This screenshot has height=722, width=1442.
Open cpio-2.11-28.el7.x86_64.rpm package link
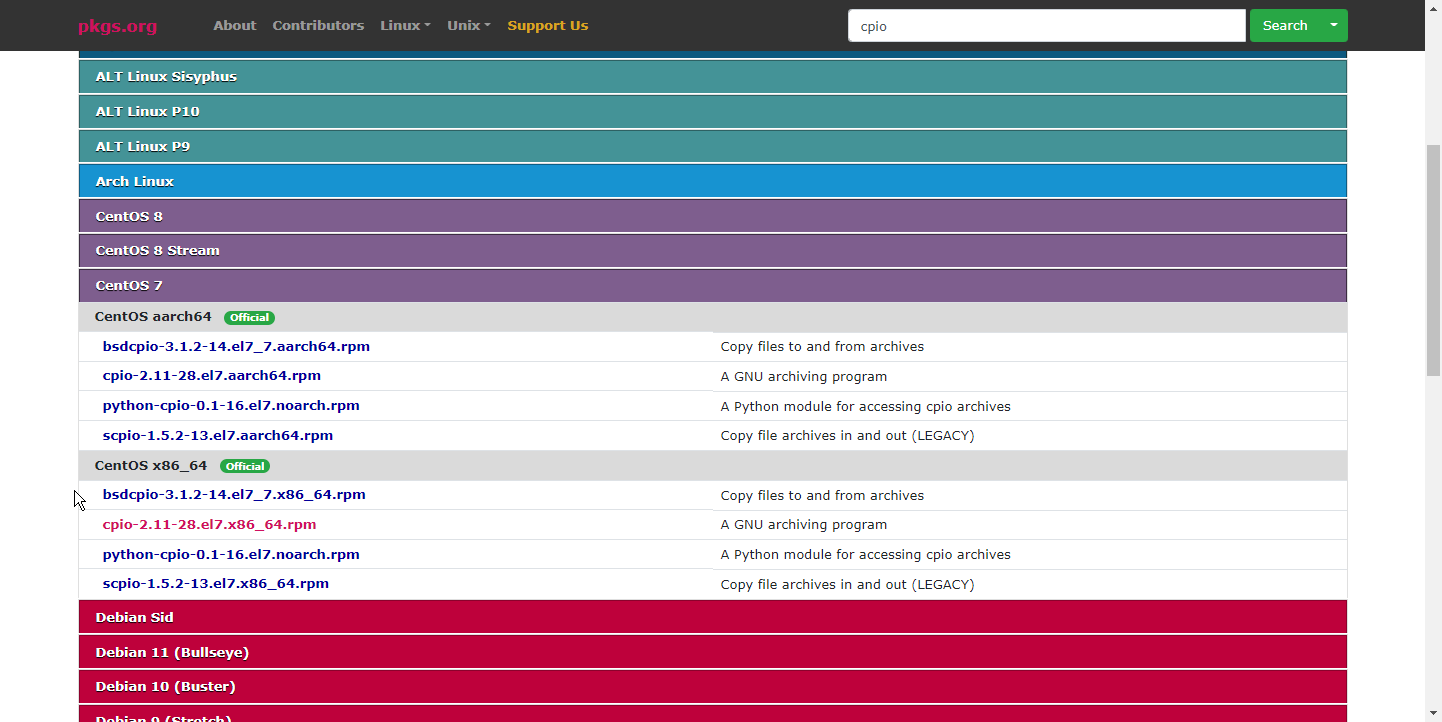point(209,525)
